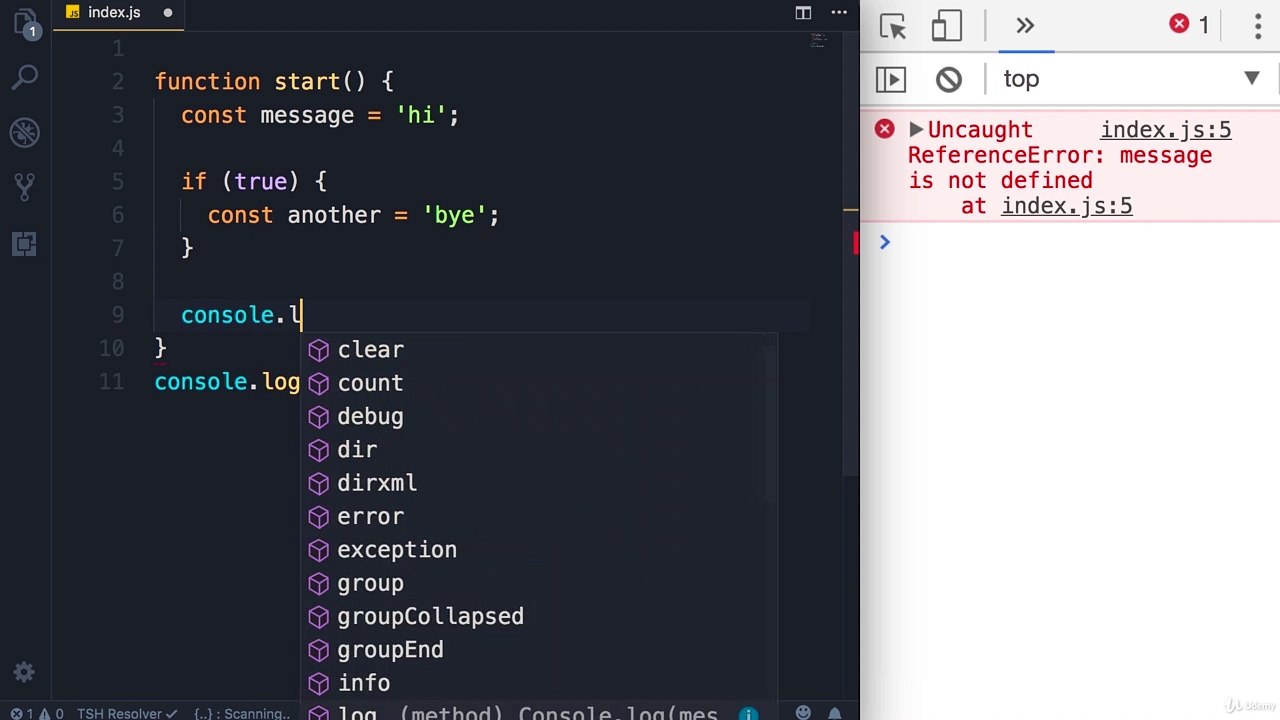The width and height of the screenshot is (1280, 720).
Task: Click the DevTools red error count badge
Action: pyautogui.click(x=1190, y=25)
